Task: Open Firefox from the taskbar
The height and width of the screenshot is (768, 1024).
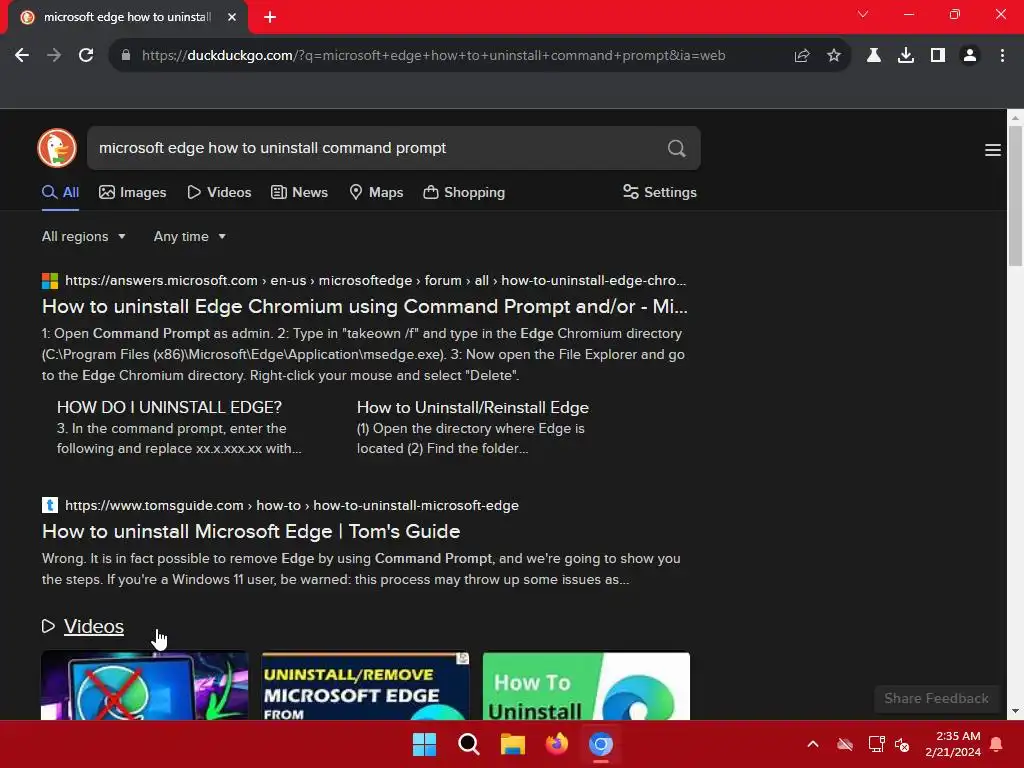Action: 556,744
